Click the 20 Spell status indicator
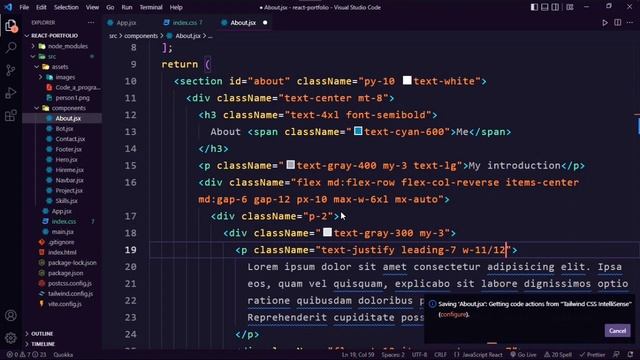 pyautogui.click(x=558, y=354)
